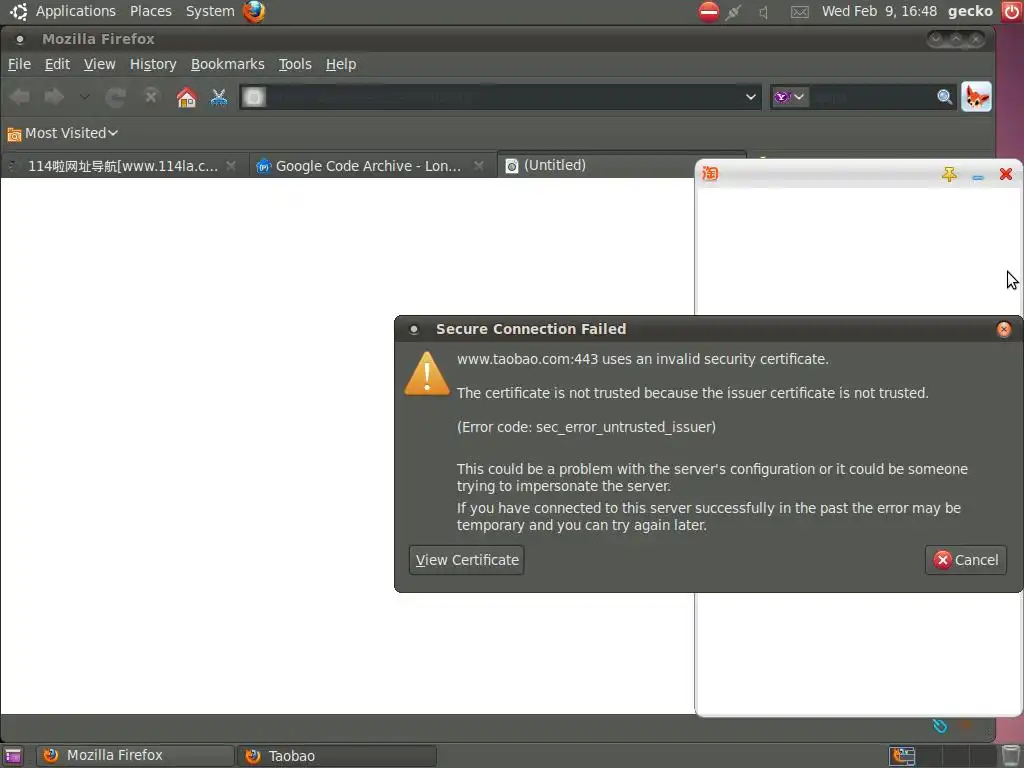Image resolution: width=1024 pixels, height=768 pixels.
Task: Click the Reload page icon
Action: click(116, 97)
